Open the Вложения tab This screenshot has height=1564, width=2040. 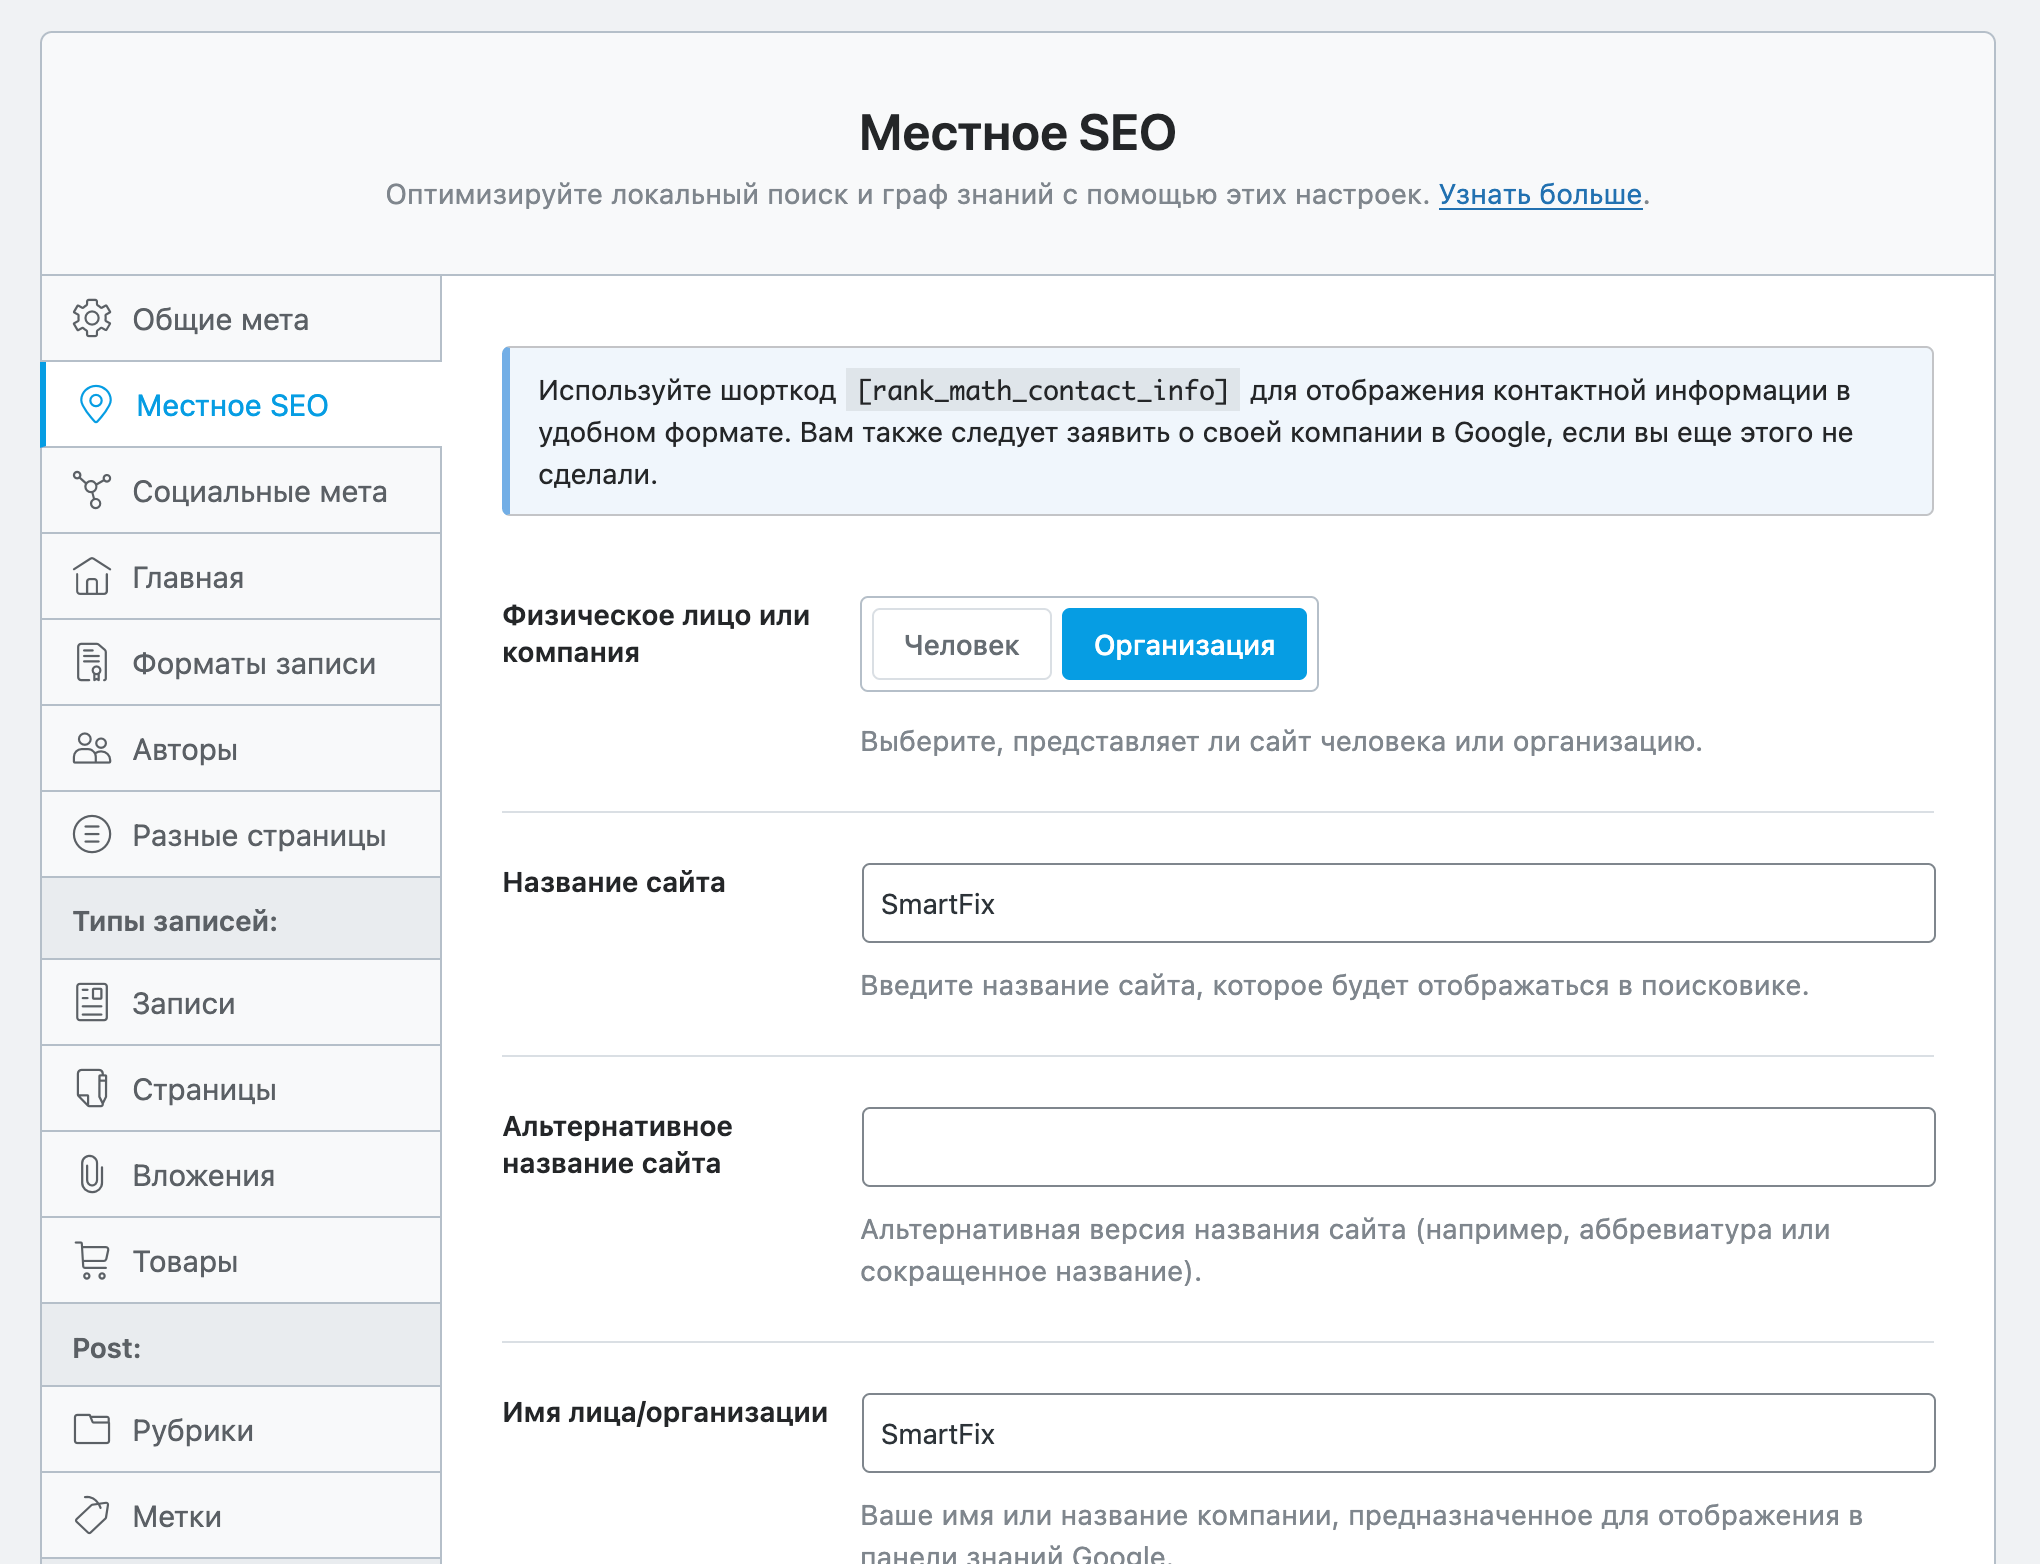[241, 1175]
